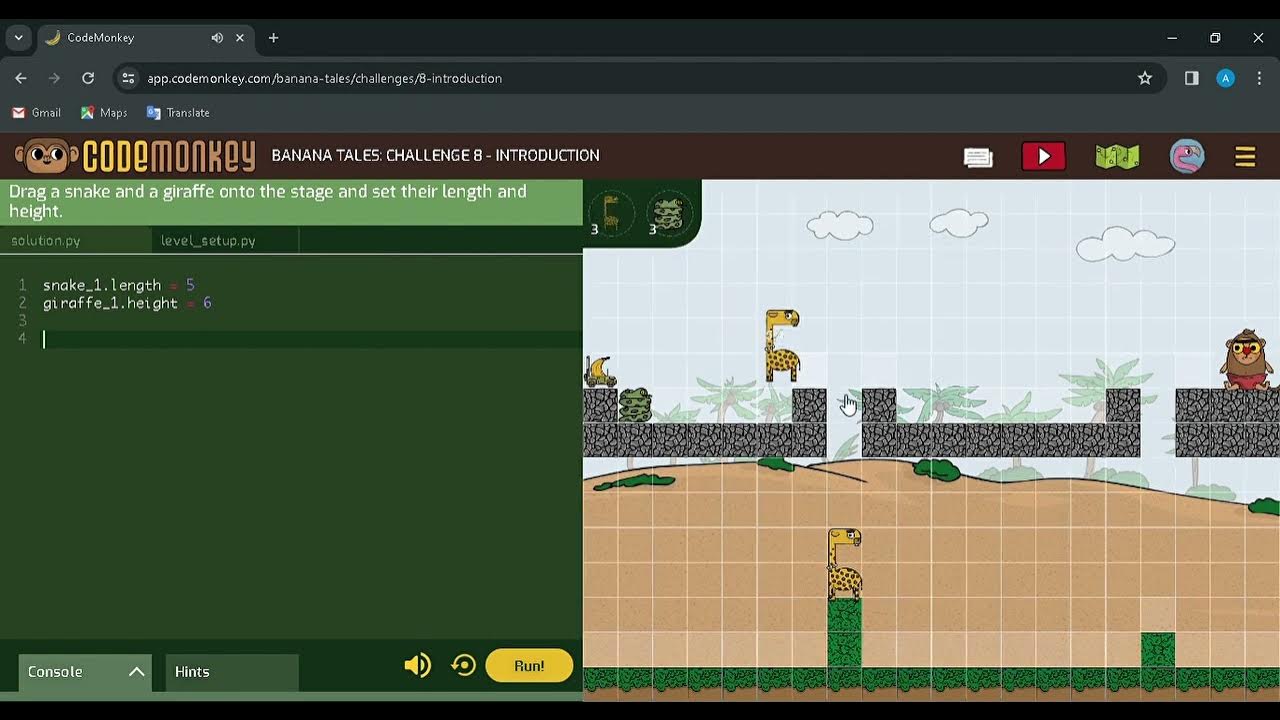Open the Translate bookmark
The image size is (1280, 720).
178,113
